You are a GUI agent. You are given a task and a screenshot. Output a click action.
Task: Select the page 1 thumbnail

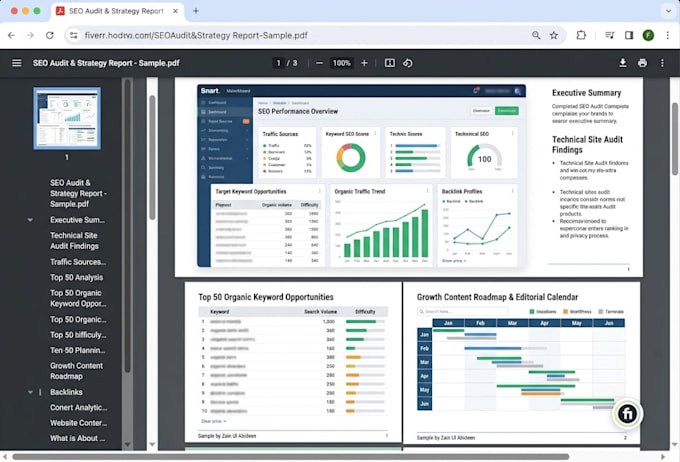[x=67, y=118]
